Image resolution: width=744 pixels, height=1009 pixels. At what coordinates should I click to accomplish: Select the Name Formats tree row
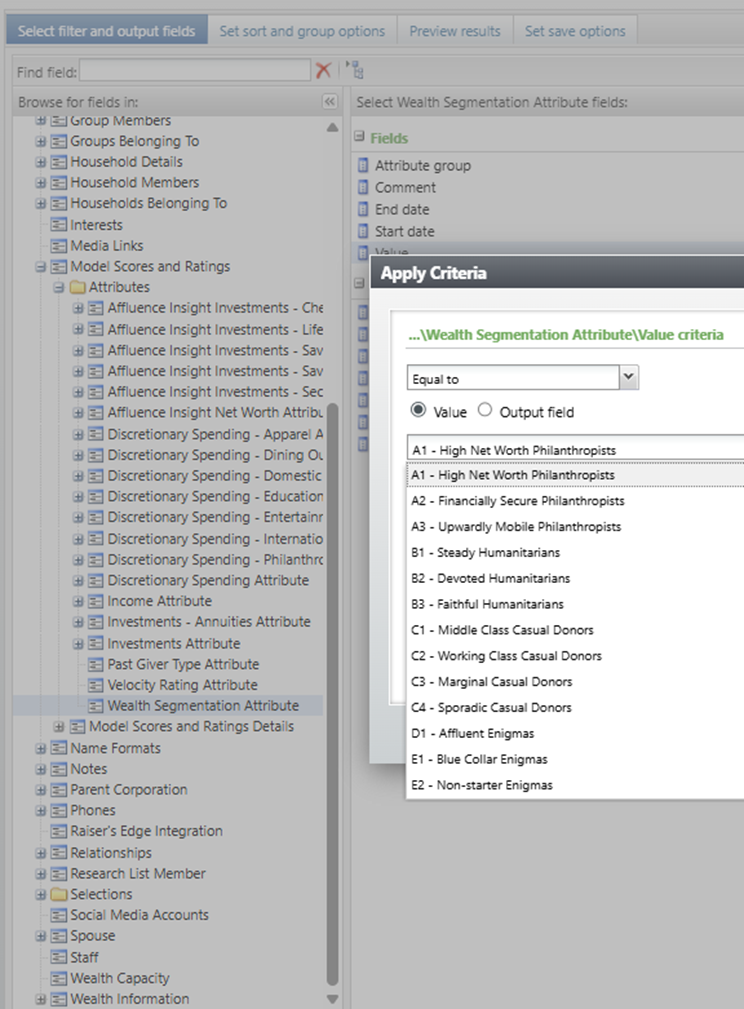pyautogui.click(x=115, y=748)
